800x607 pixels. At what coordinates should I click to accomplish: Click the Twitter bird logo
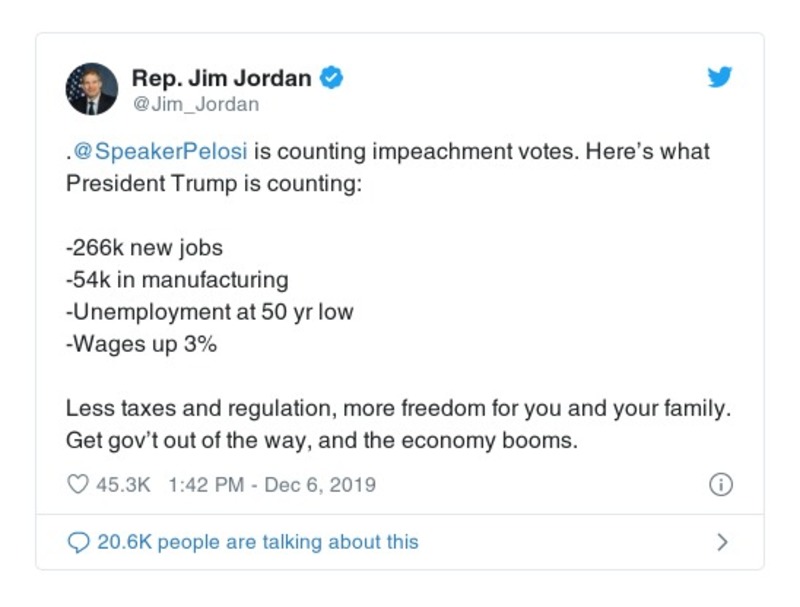point(720,78)
